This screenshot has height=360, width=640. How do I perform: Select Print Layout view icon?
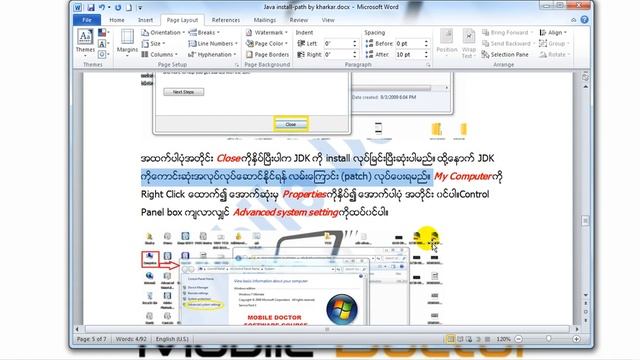451,339
